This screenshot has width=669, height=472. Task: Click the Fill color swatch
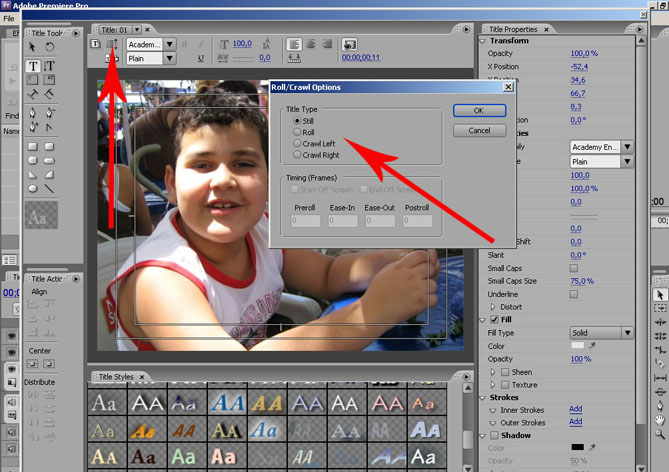(x=577, y=345)
